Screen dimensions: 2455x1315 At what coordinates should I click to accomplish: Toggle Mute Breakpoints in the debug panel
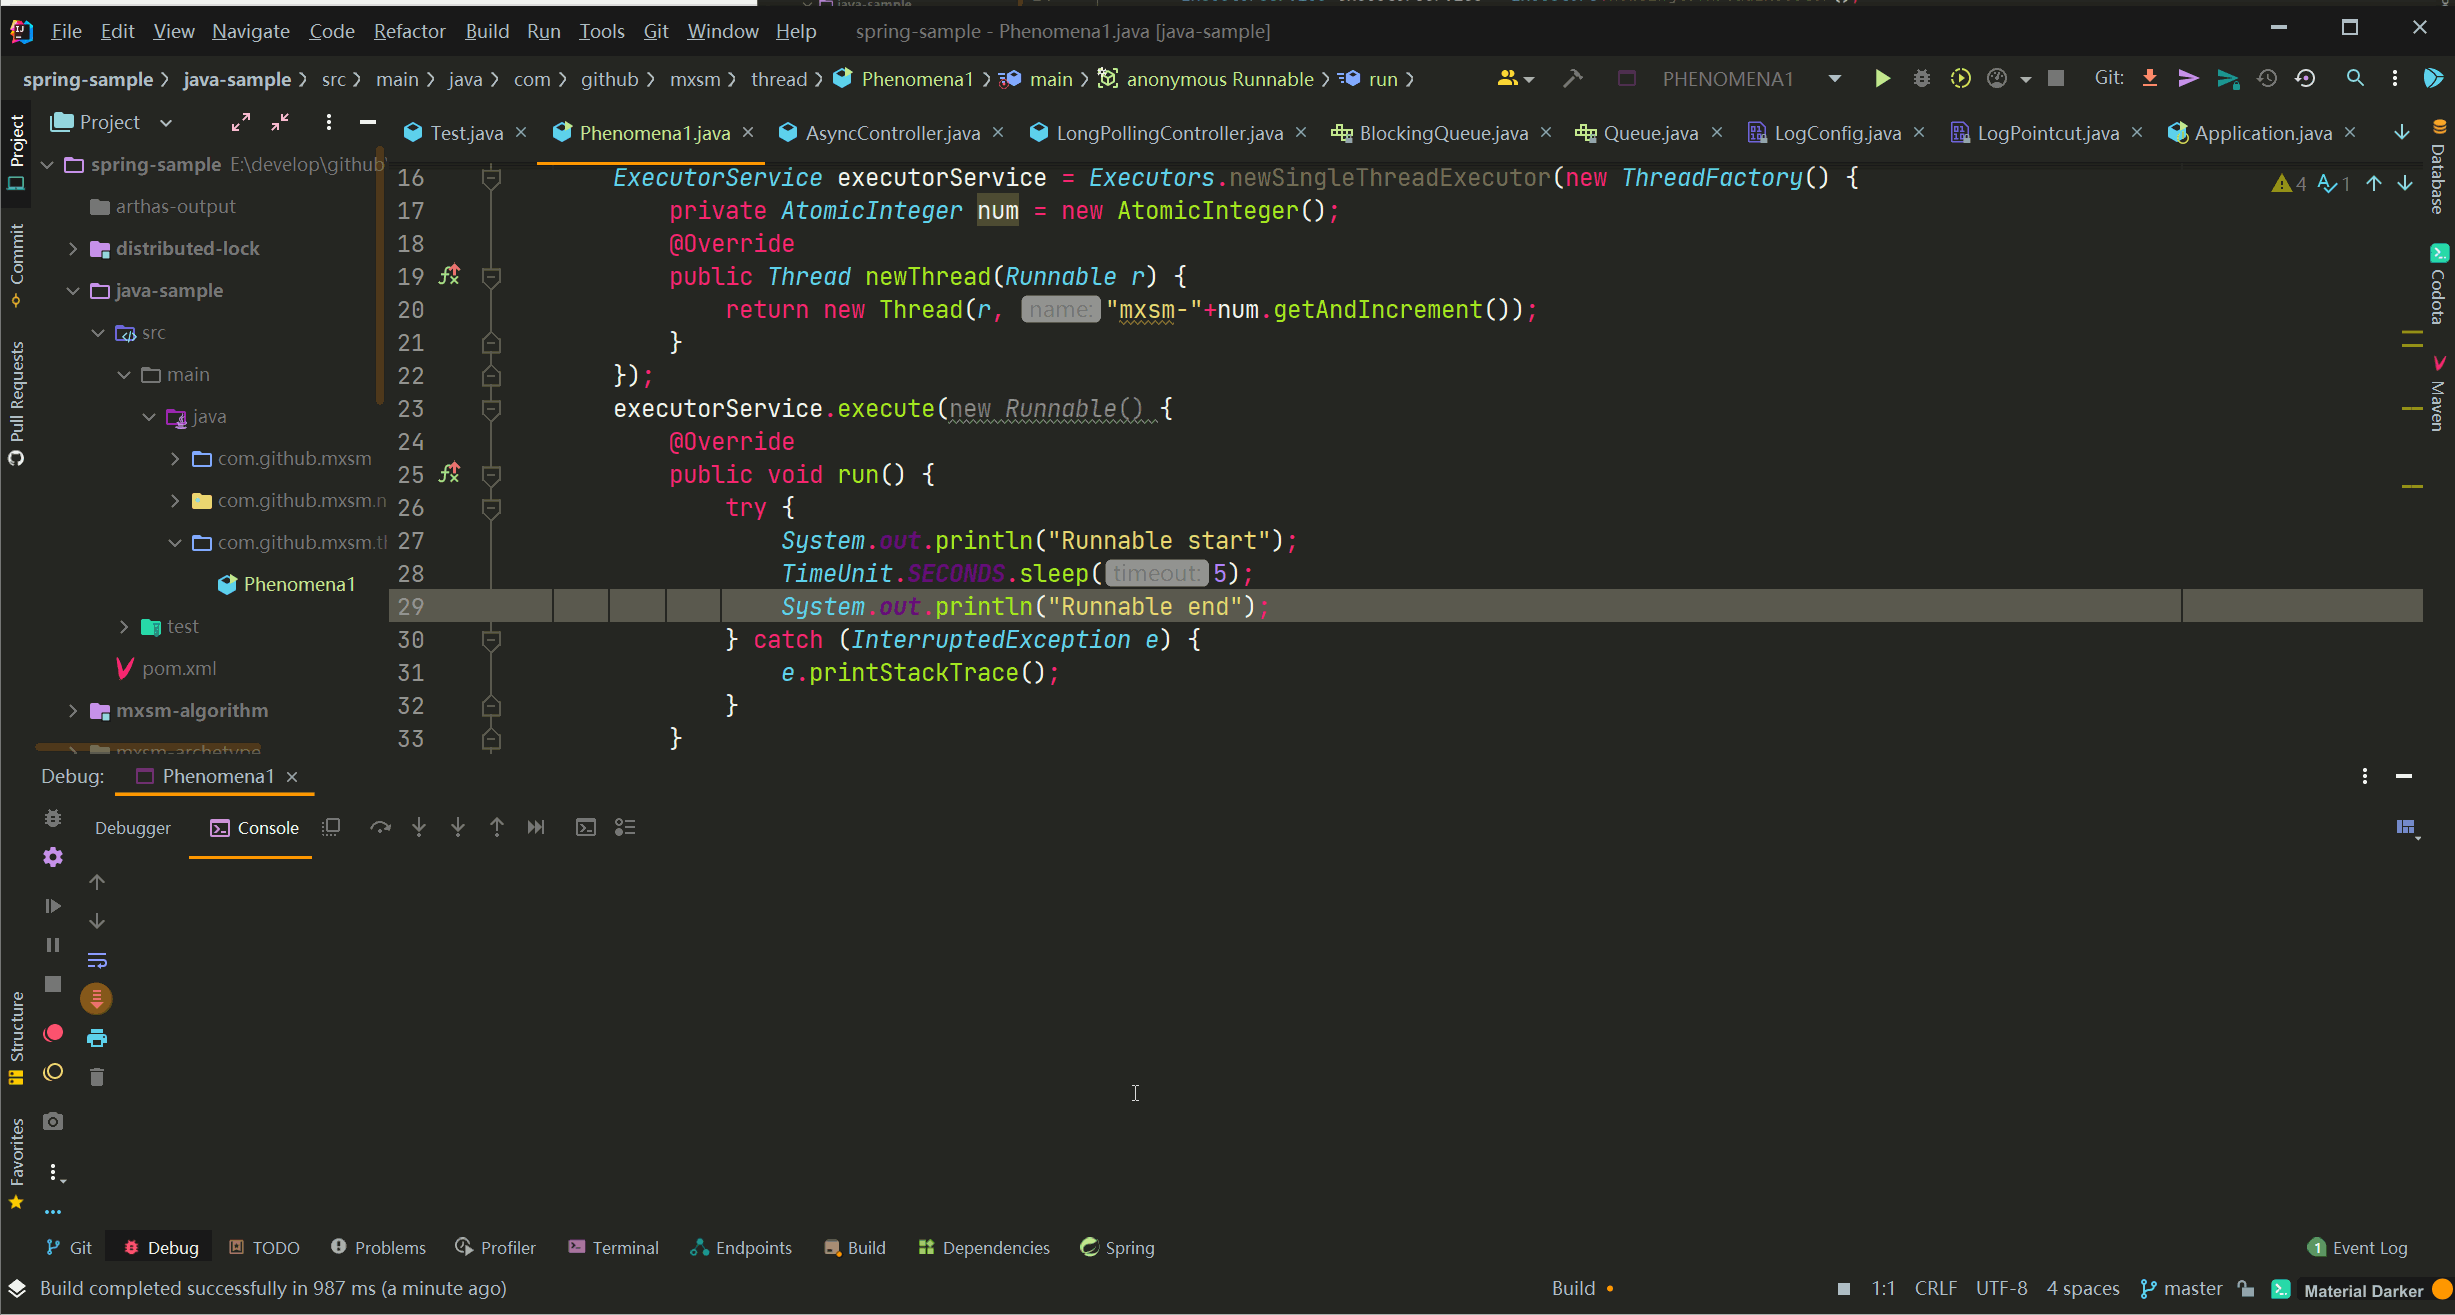[x=53, y=1072]
